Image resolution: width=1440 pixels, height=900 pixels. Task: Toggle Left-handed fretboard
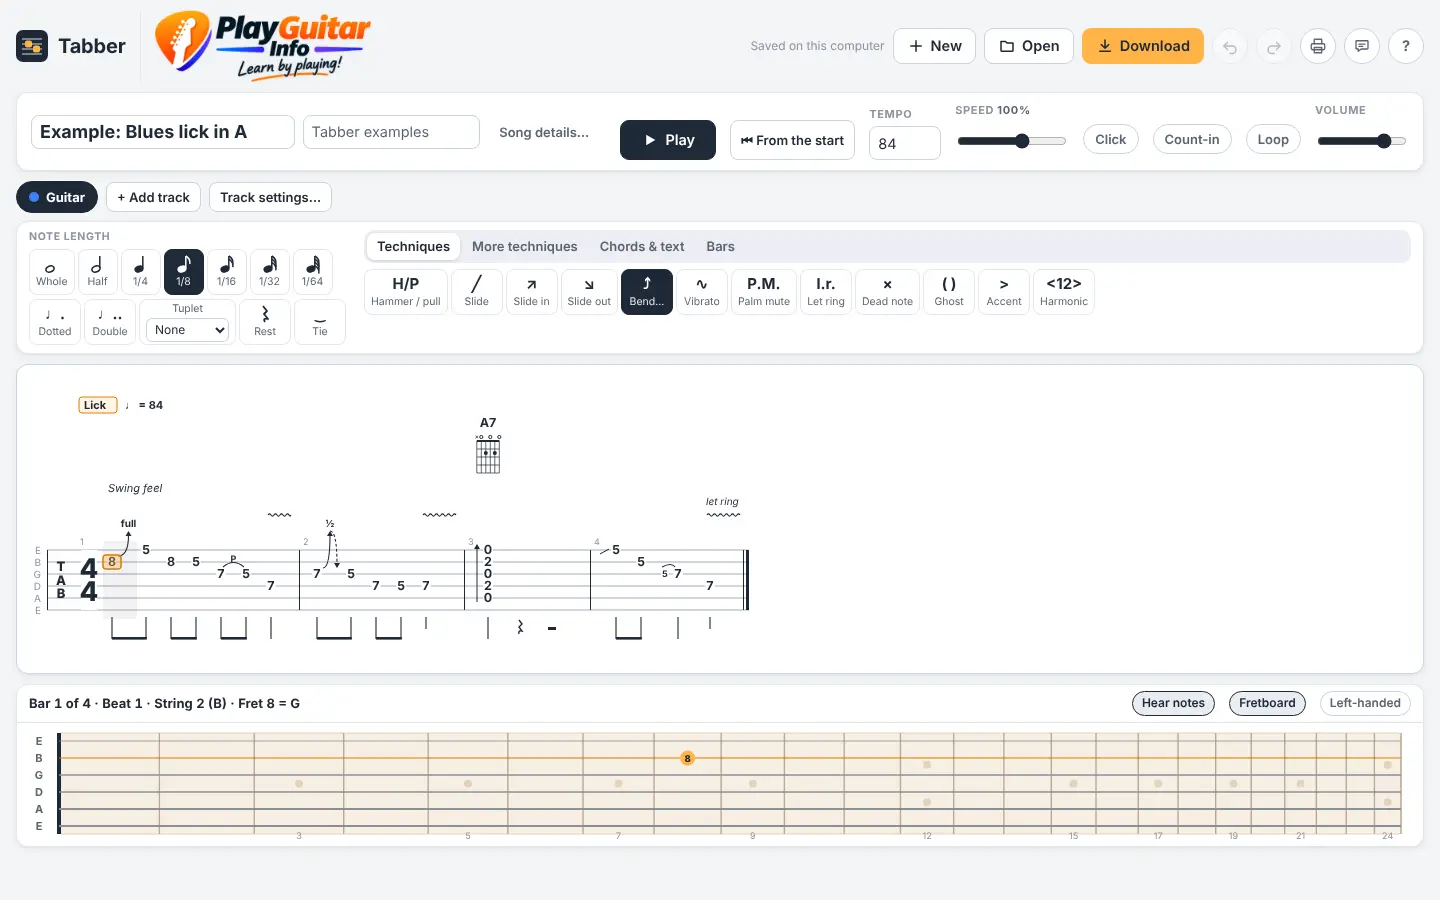(1365, 703)
